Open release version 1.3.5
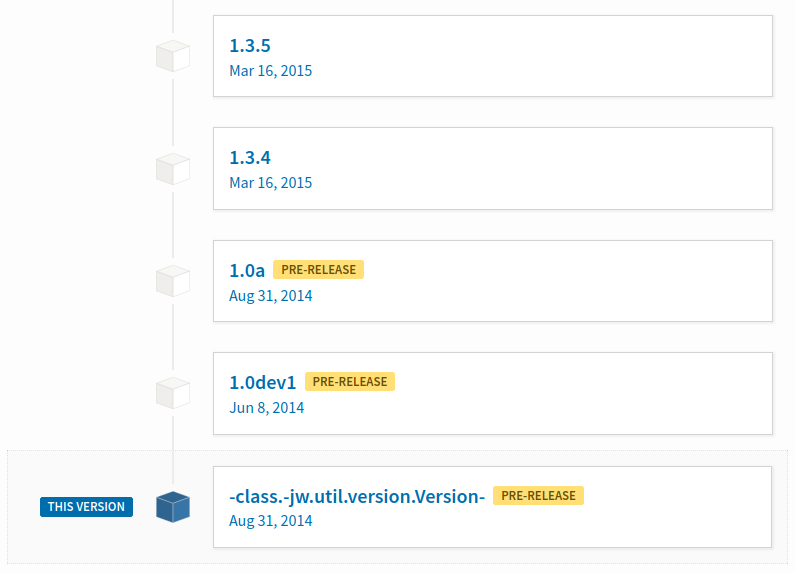Image resolution: width=795 pixels, height=573 pixels. coord(250,46)
